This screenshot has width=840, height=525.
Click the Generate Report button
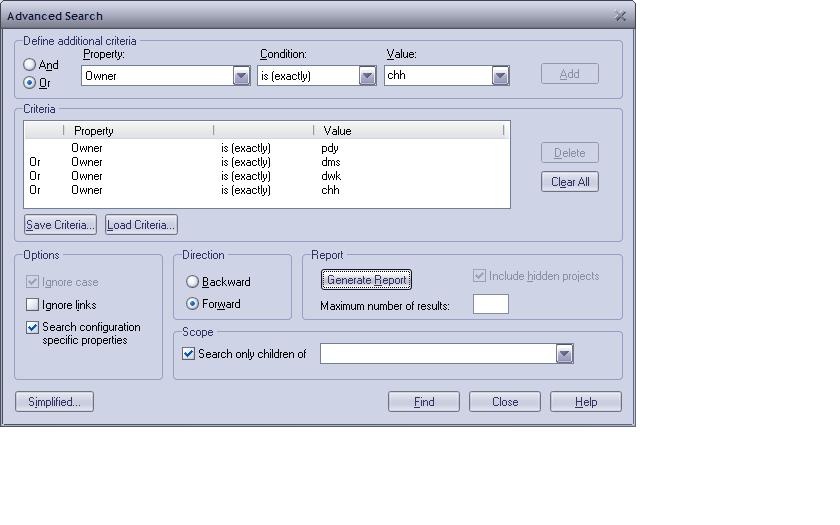[366, 280]
